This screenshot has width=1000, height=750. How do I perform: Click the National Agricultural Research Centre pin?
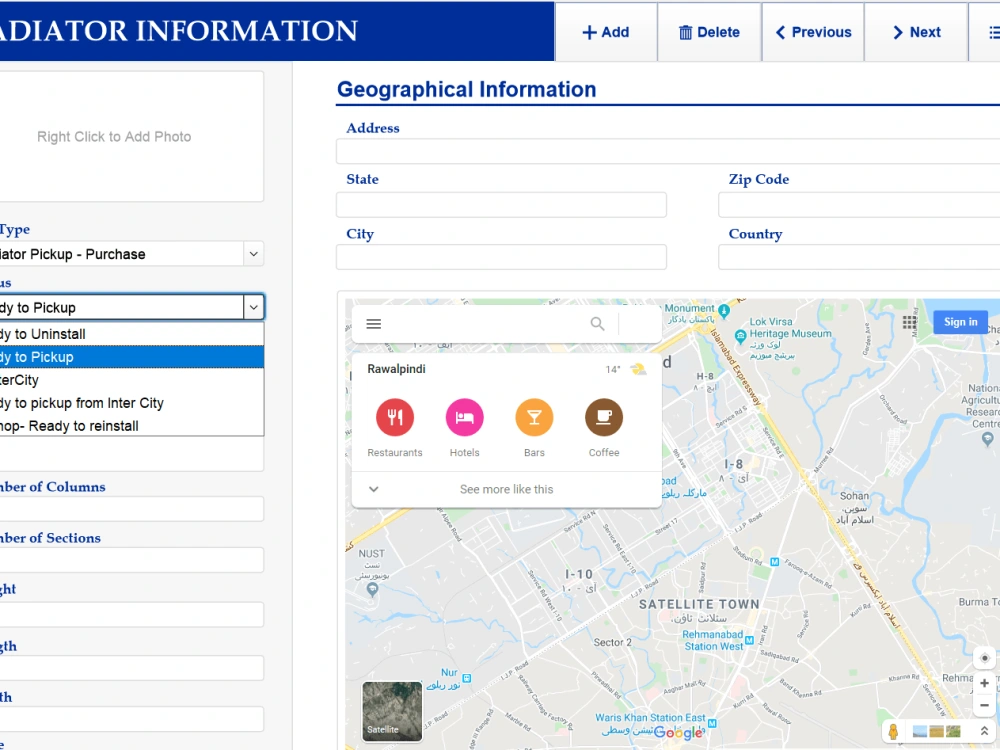click(x=988, y=438)
